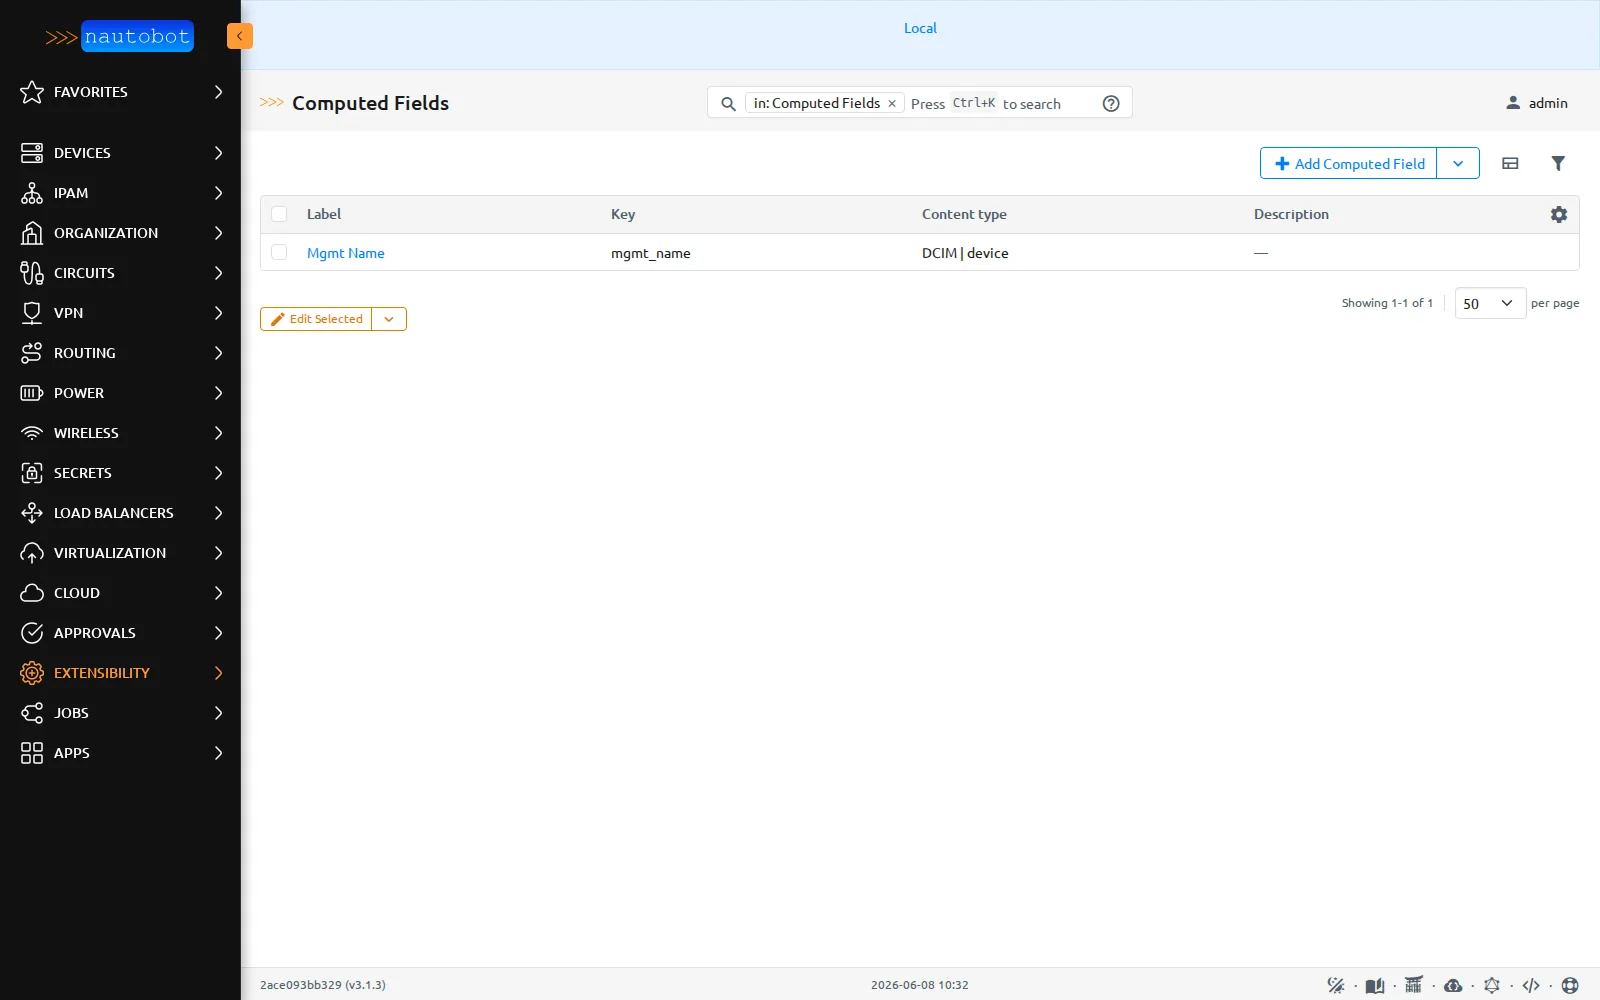
Task: Click the Secrets lock icon
Action: [32, 473]
